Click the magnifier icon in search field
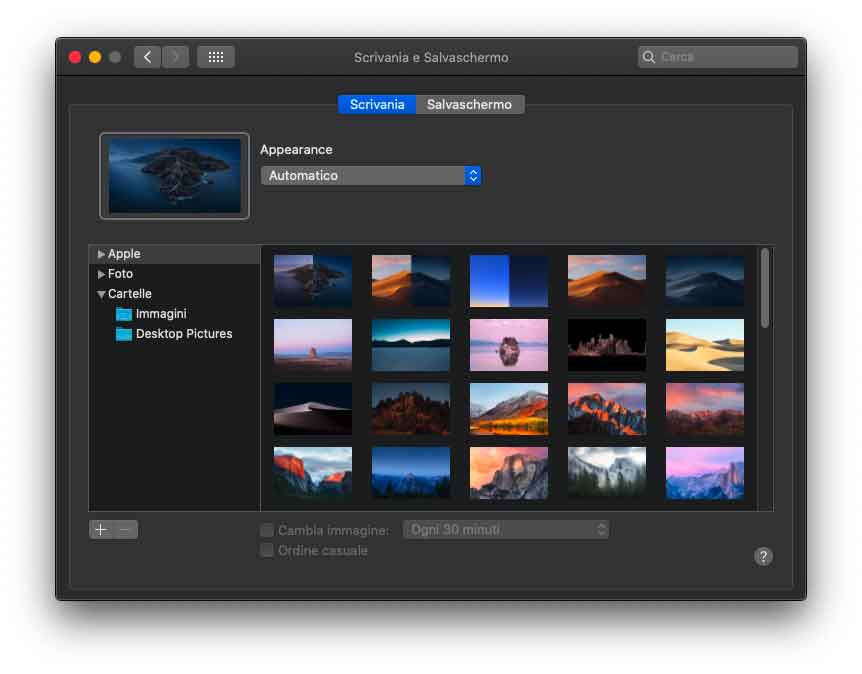 click(x=649, y=57)
